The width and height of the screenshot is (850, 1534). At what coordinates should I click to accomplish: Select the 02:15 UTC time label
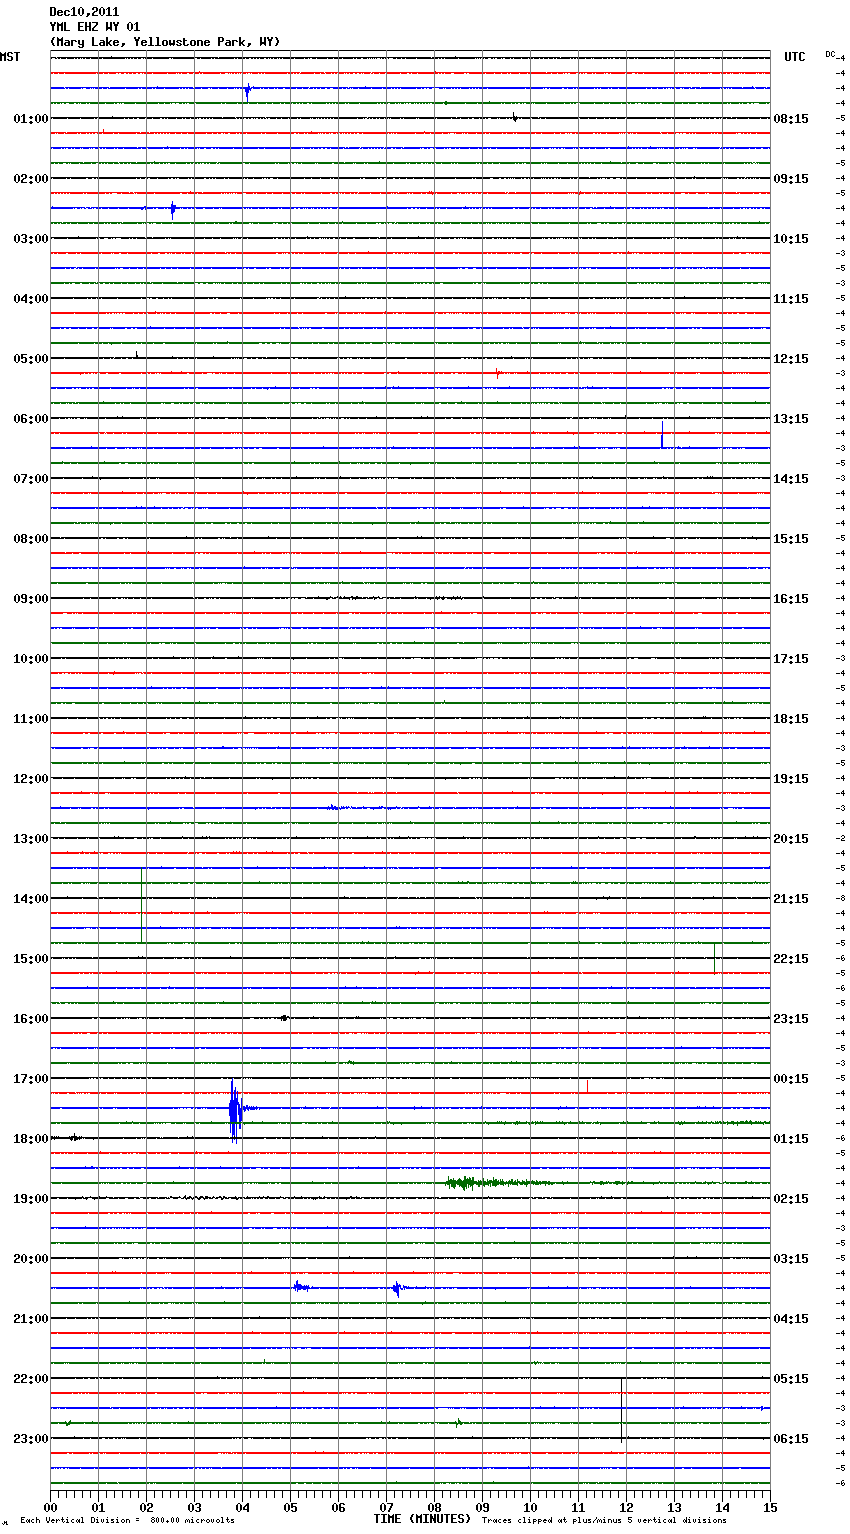click(x=791, y=1199)
